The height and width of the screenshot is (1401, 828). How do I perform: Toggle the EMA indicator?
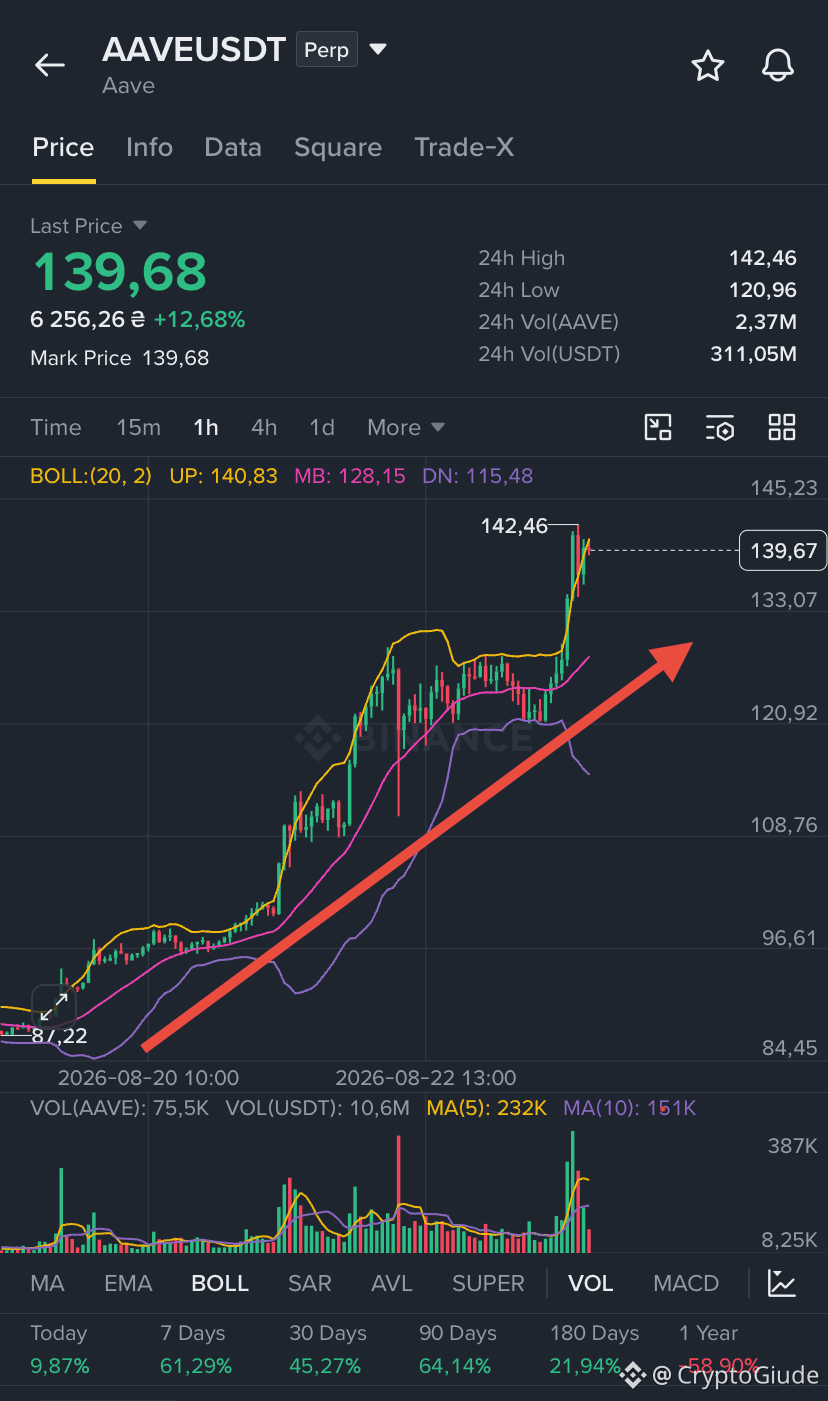(x=128, y=1283)
